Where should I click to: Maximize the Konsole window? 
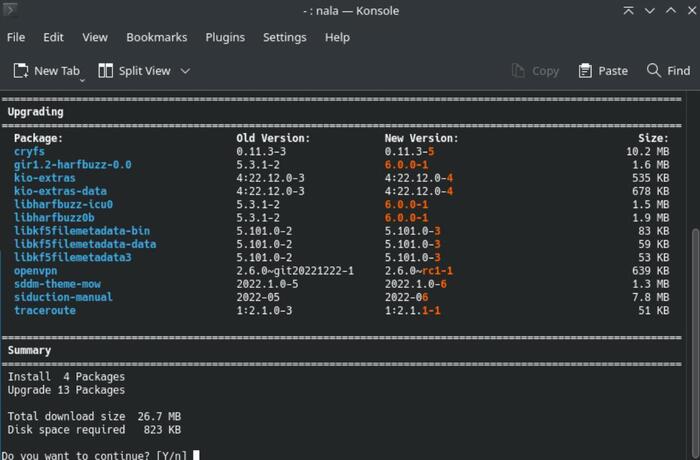click(671, 10)
